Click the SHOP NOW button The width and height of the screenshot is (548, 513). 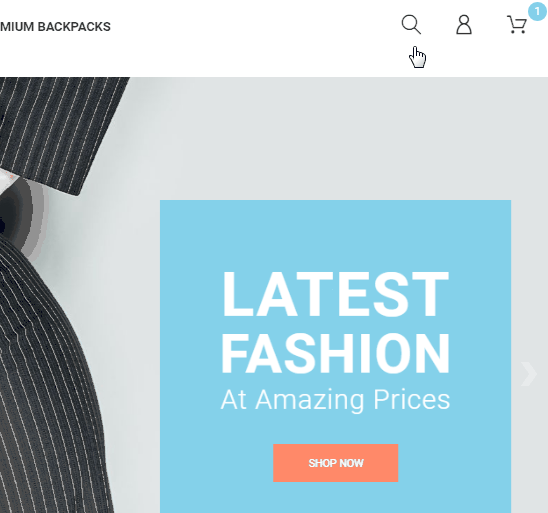336,463
